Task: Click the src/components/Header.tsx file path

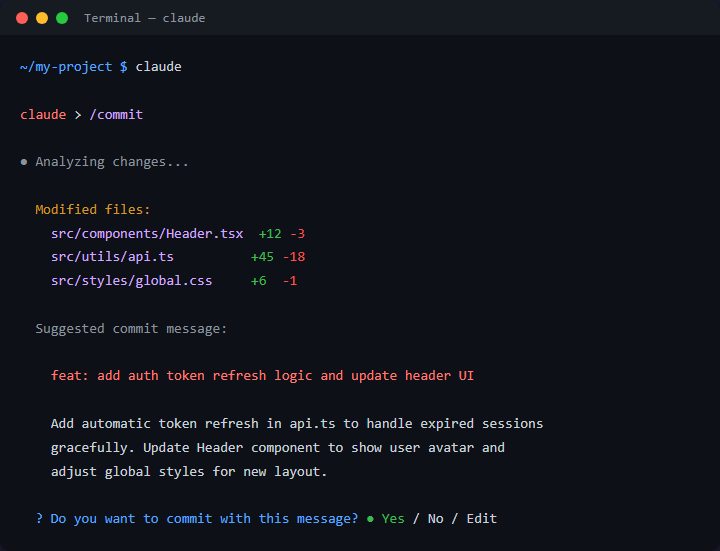Action: click(x=147, y=233)
